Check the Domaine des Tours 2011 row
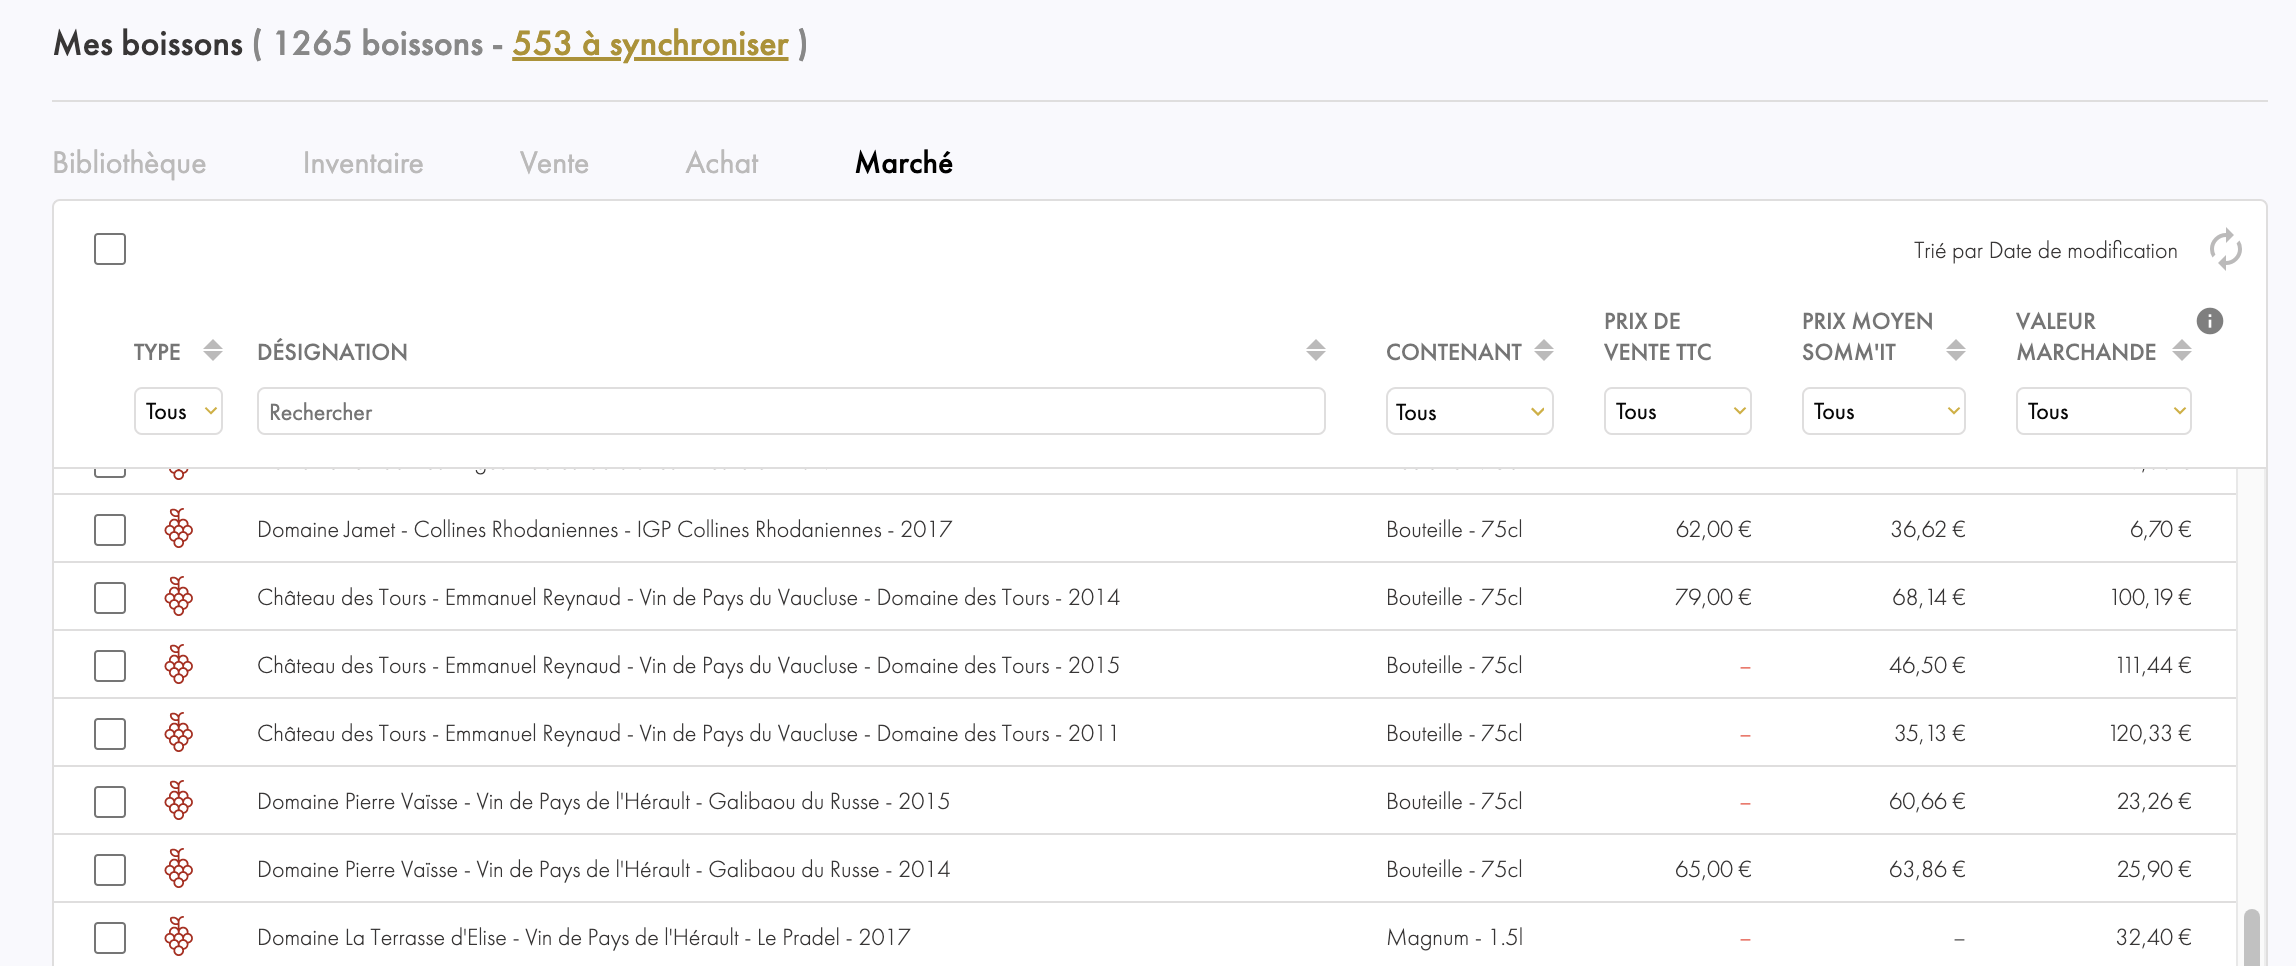 (110, 734)
